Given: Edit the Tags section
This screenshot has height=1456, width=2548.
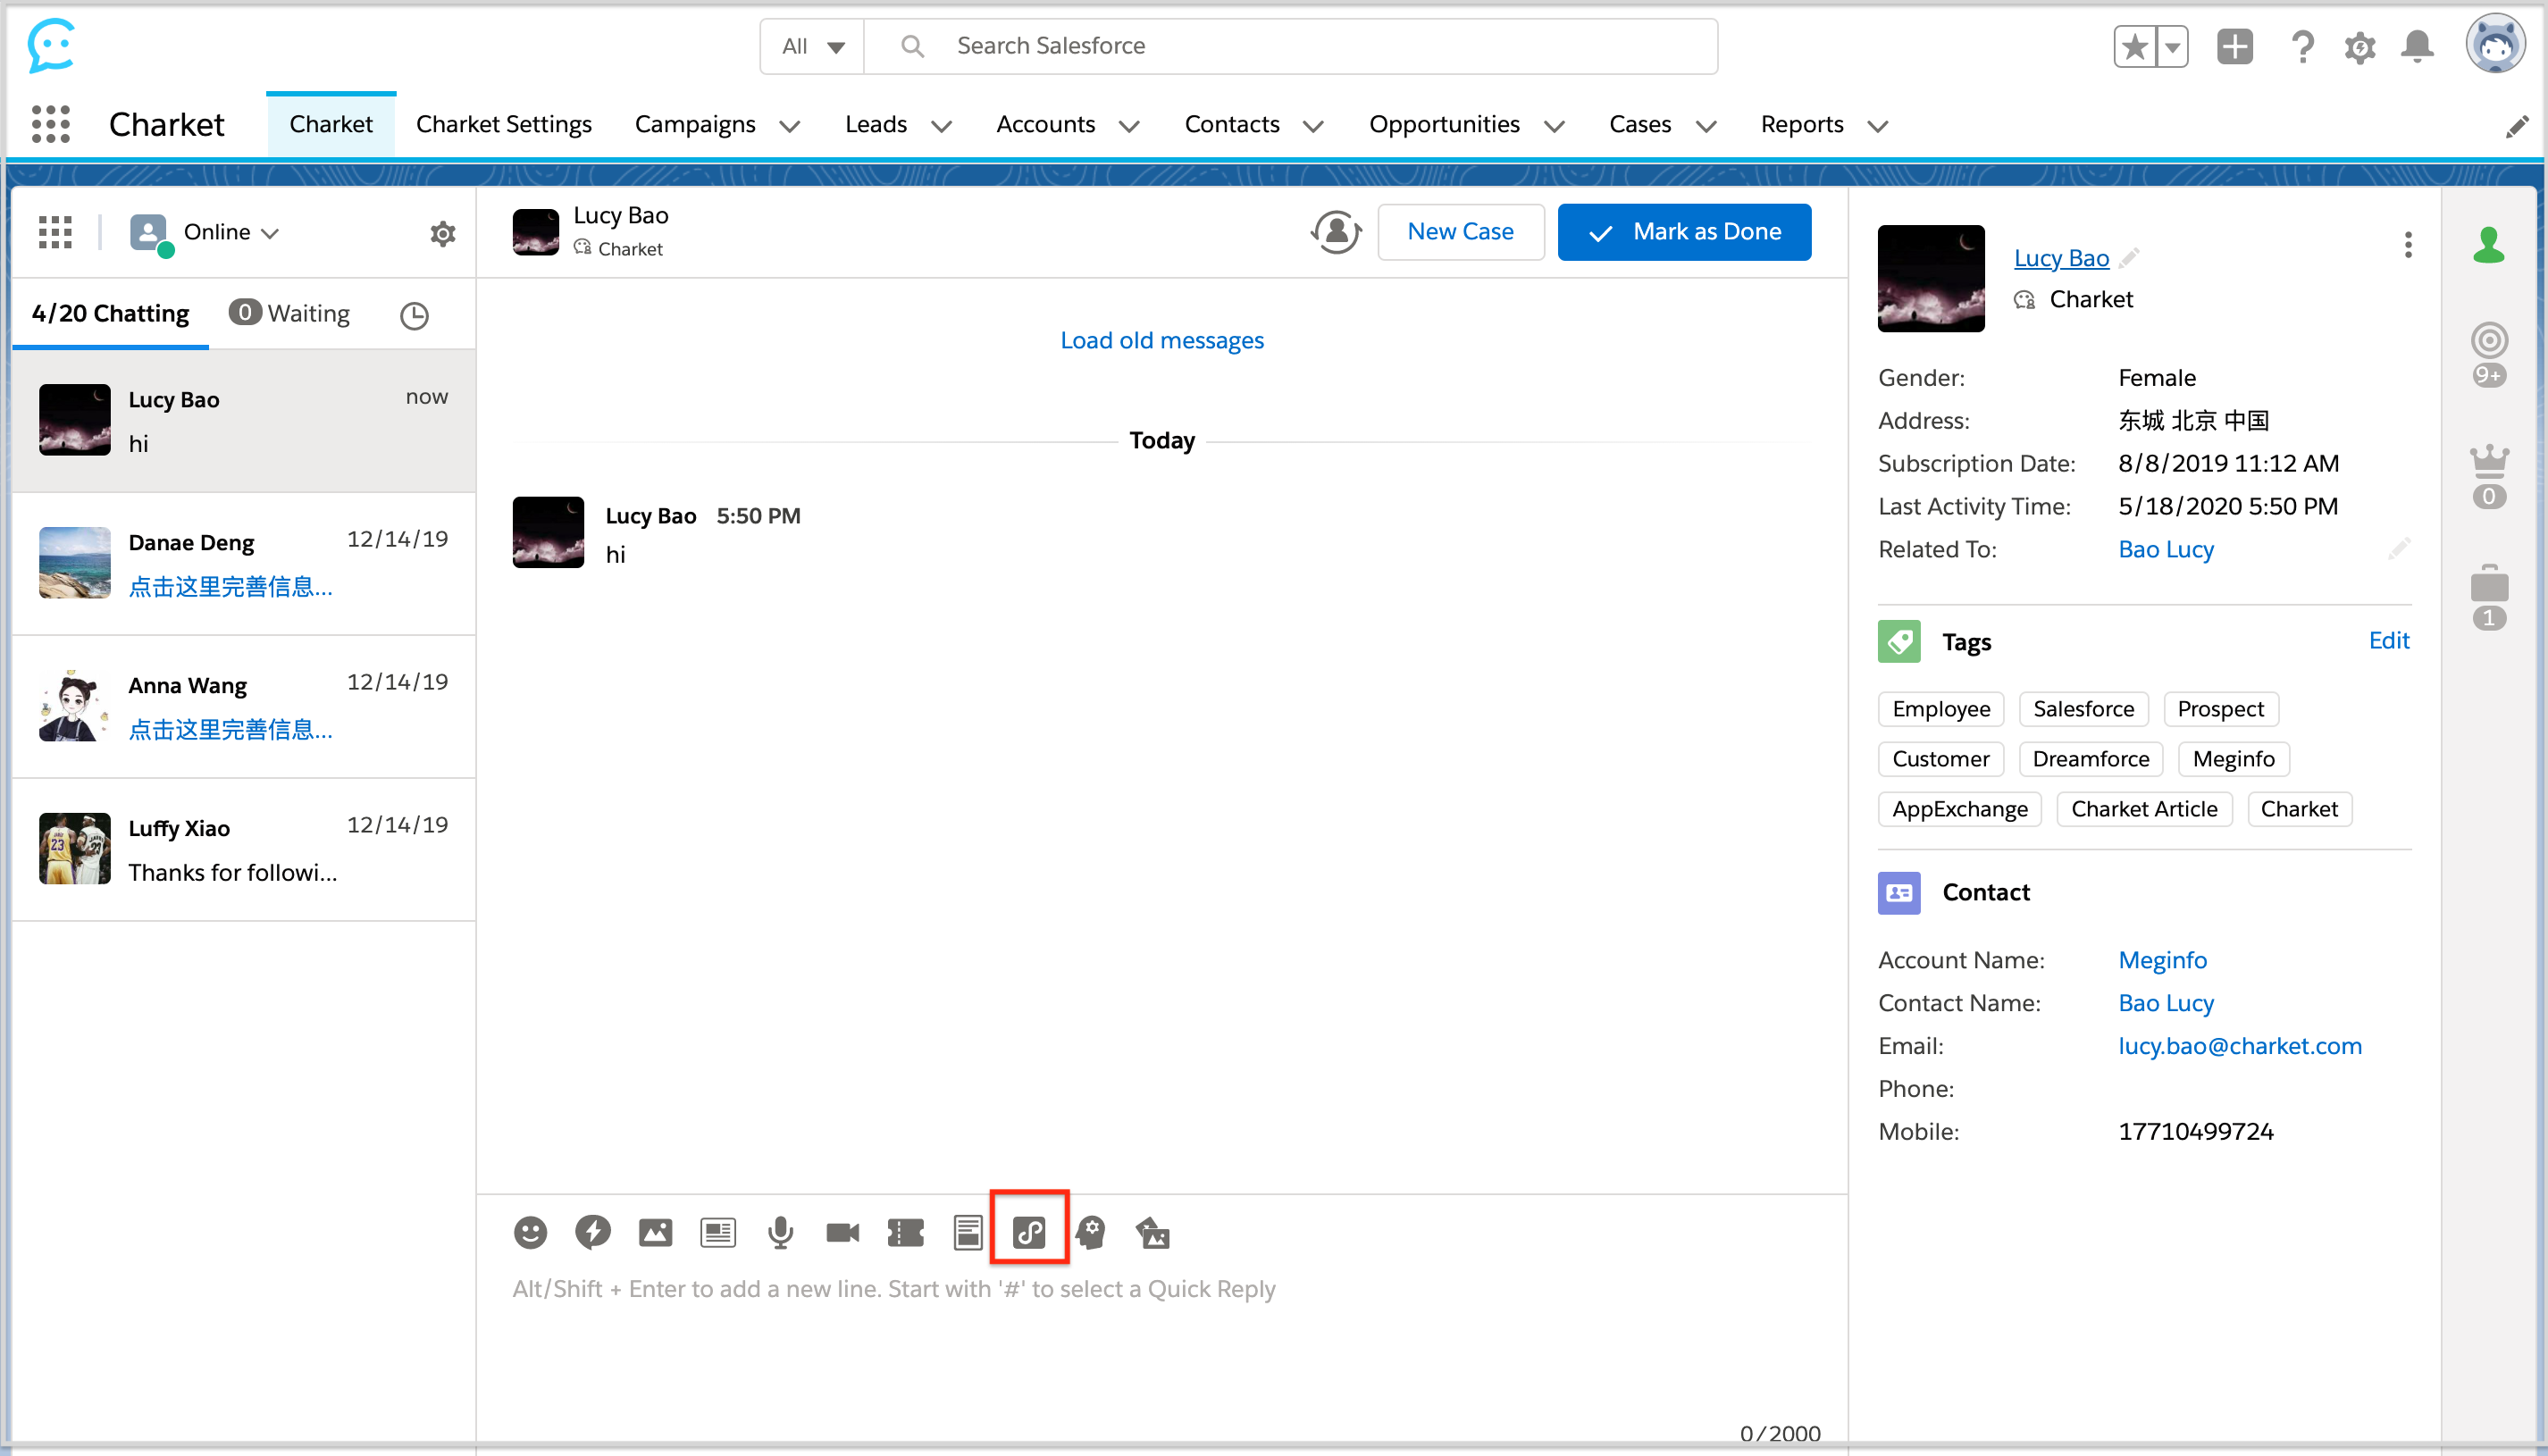Looking at the screenshot, I should 2389,641.
